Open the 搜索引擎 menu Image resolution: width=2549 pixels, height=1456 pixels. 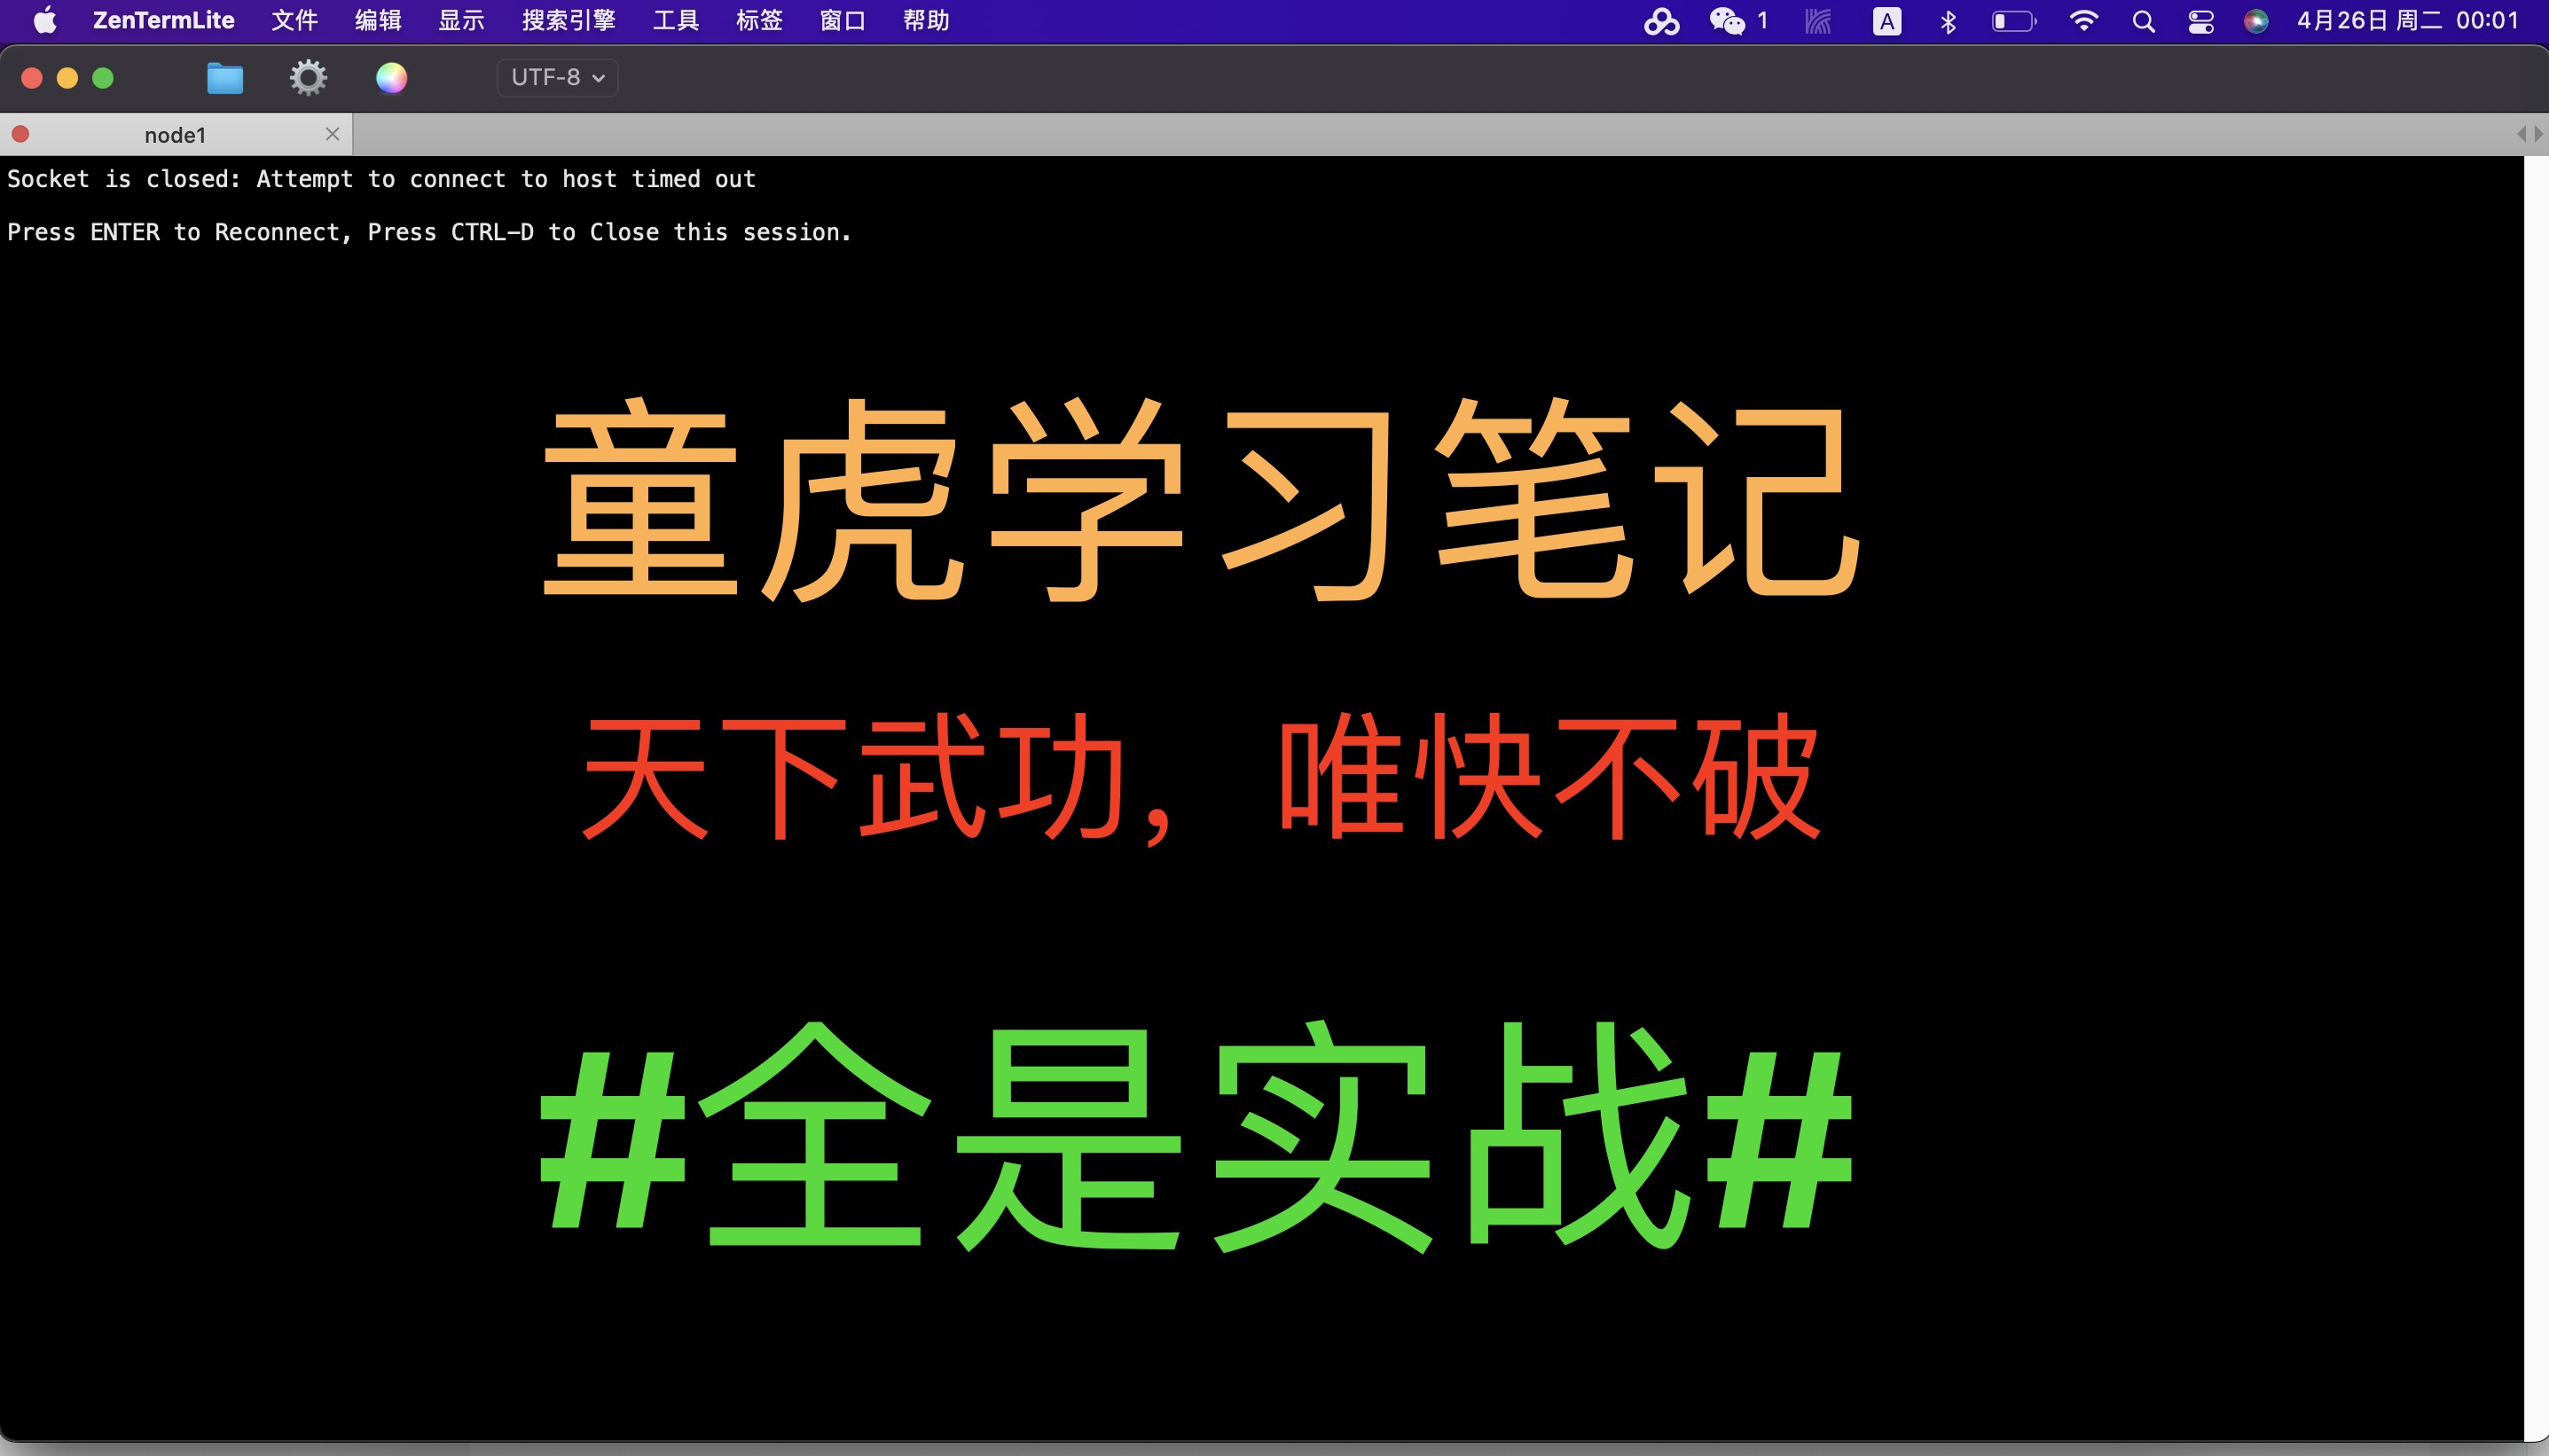point(568,20)
